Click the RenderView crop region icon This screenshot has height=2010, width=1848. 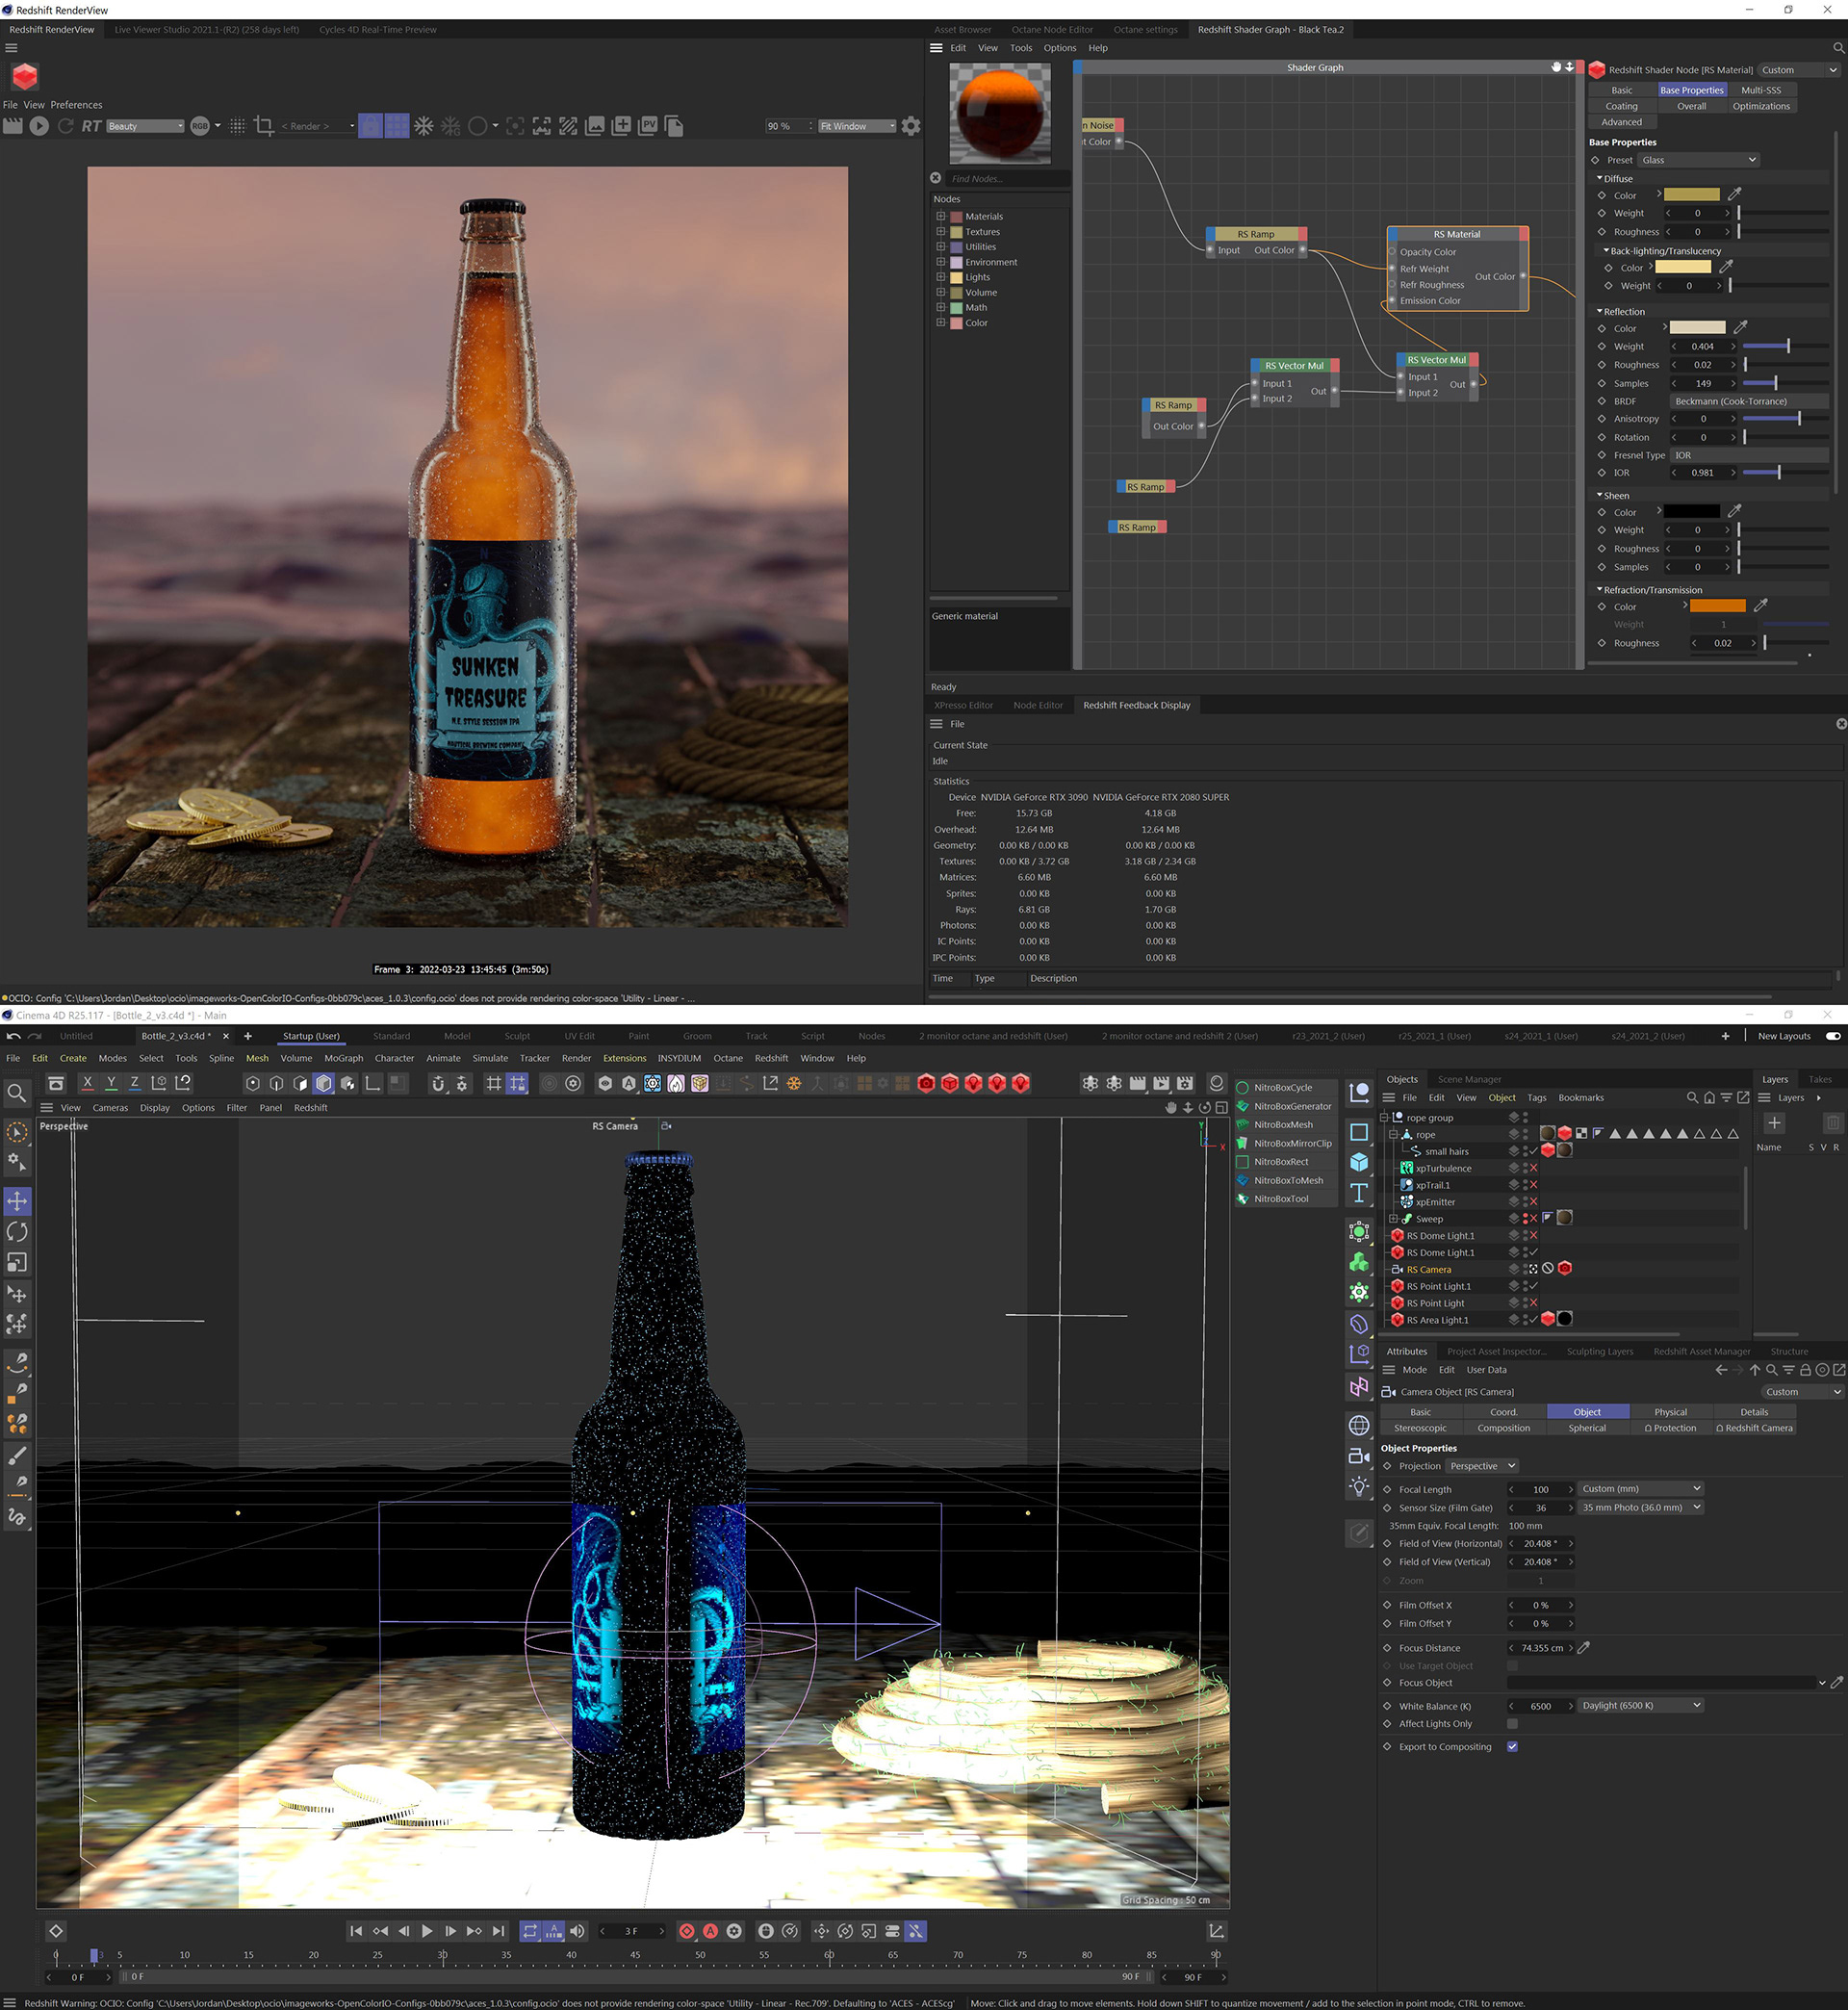264,126
